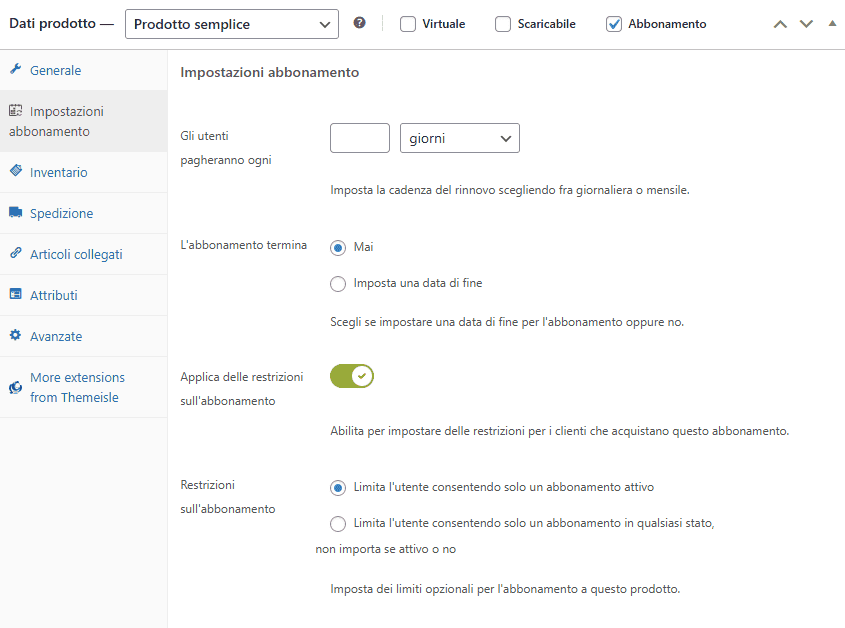The height and width of the screenshot is (628, 845).
Task: Open the help tooltip question mark icon
Action: coord(359,22)
